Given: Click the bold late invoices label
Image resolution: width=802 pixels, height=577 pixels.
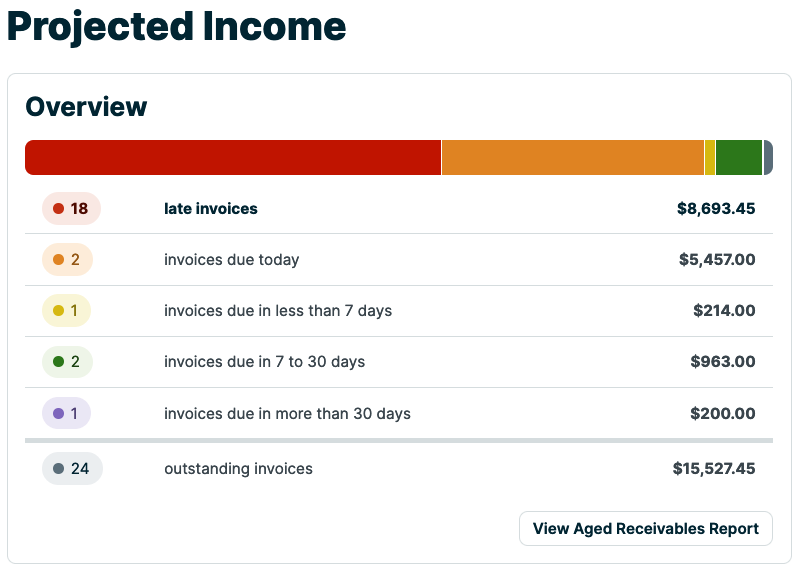Looking at the screenshot, I should coord(212,208).
